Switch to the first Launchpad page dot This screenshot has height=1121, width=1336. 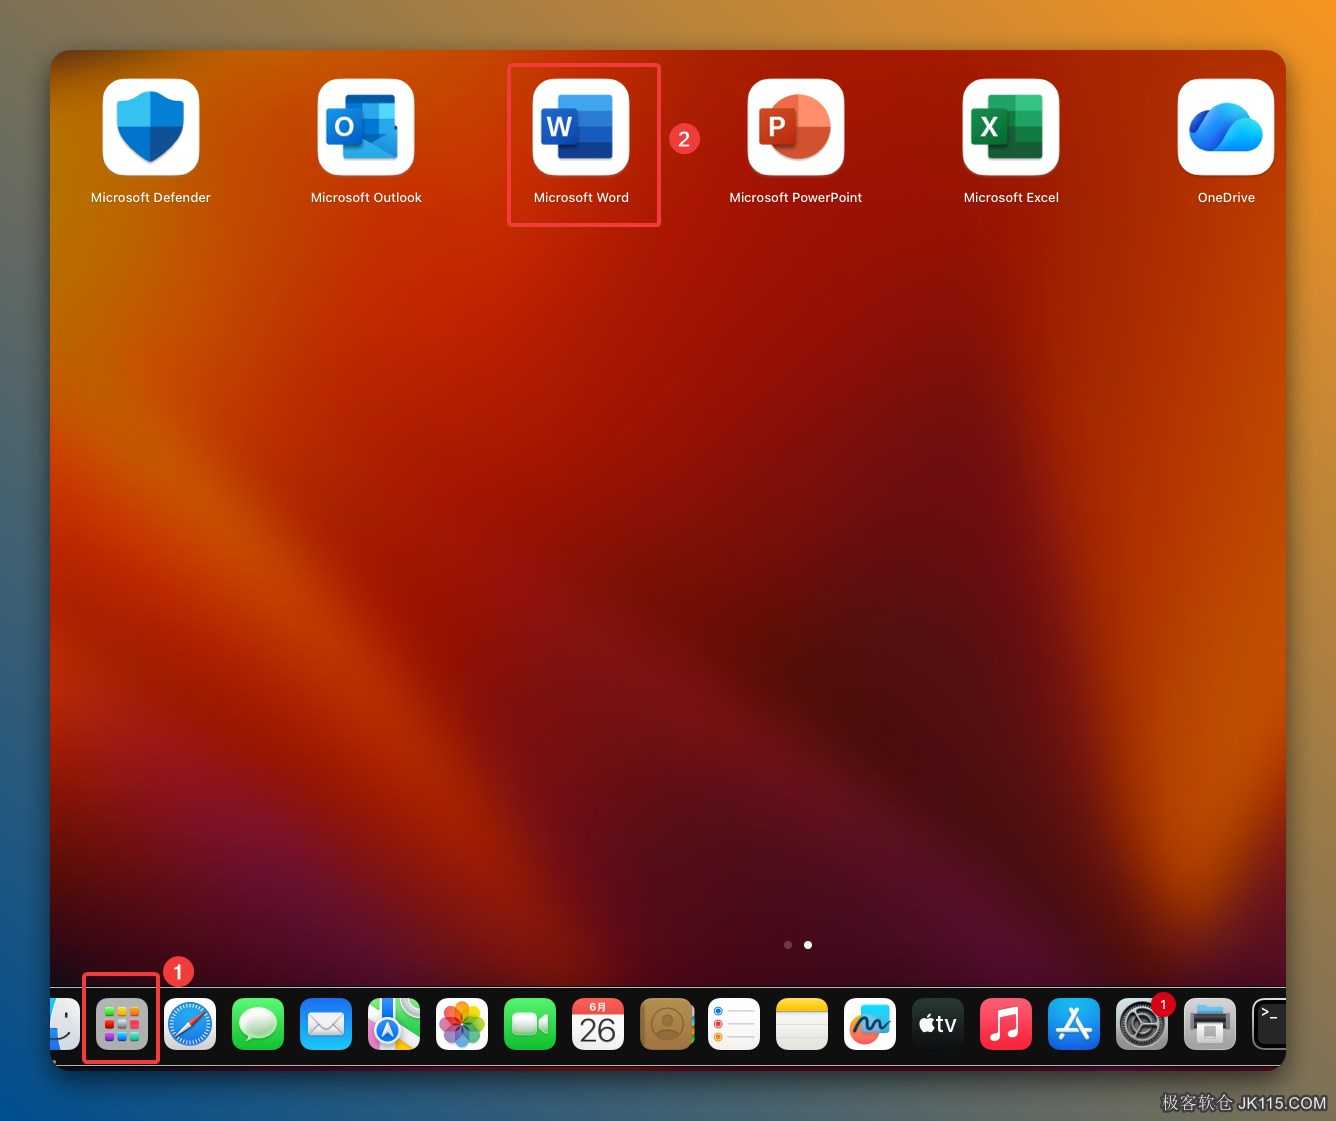pyautogui.click(x=788, y=945)
